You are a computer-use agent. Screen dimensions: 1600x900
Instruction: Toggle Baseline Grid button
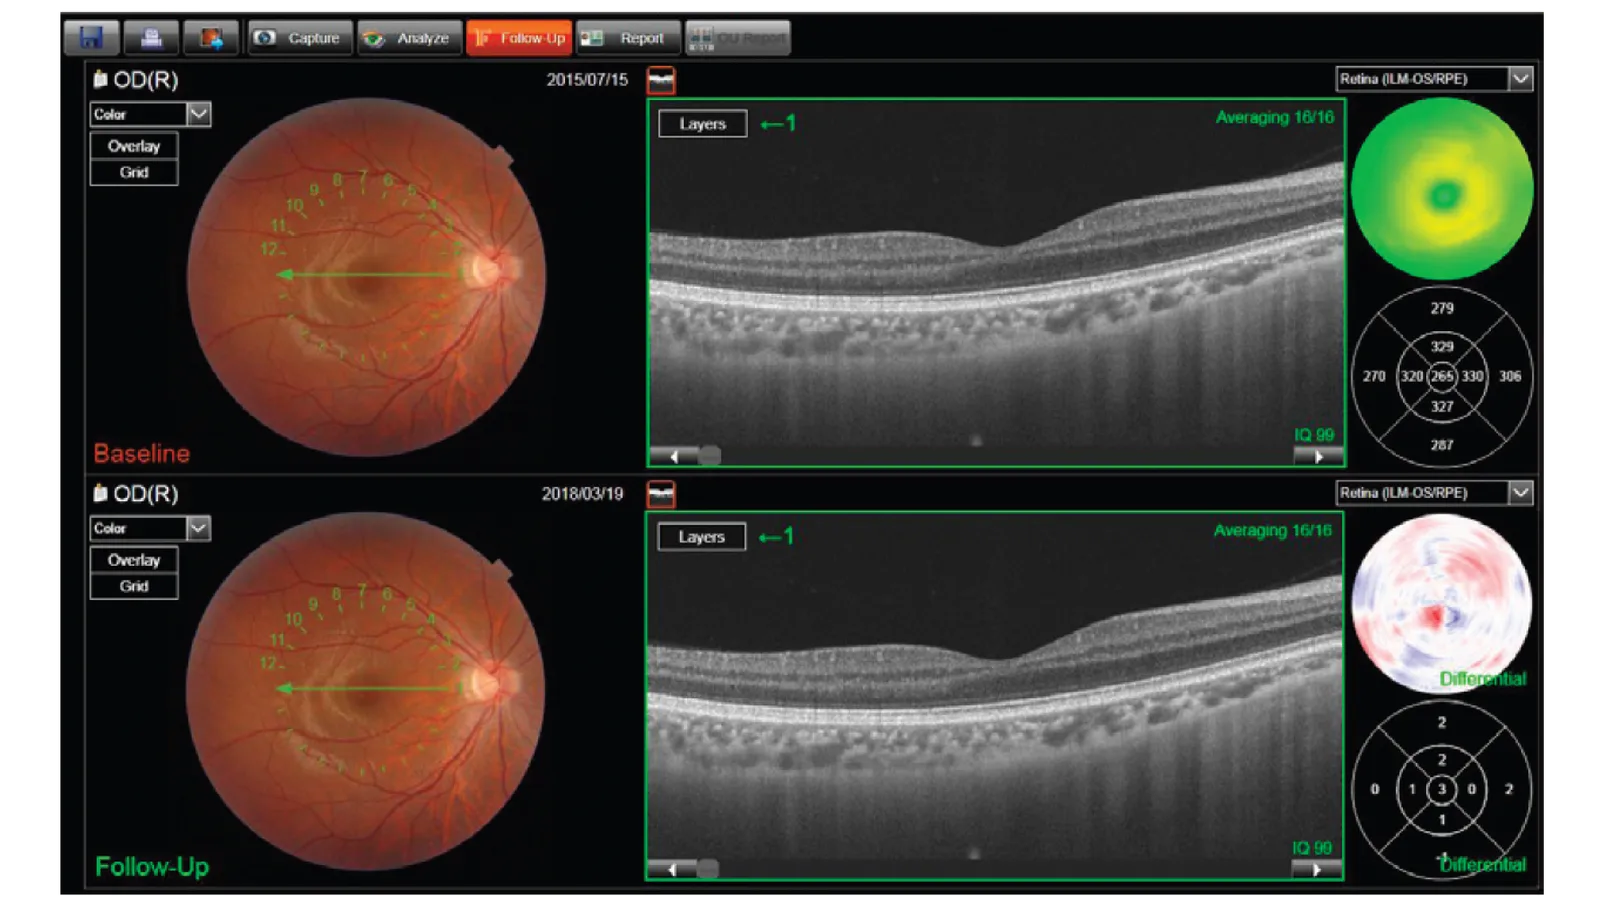pos(134,172)
